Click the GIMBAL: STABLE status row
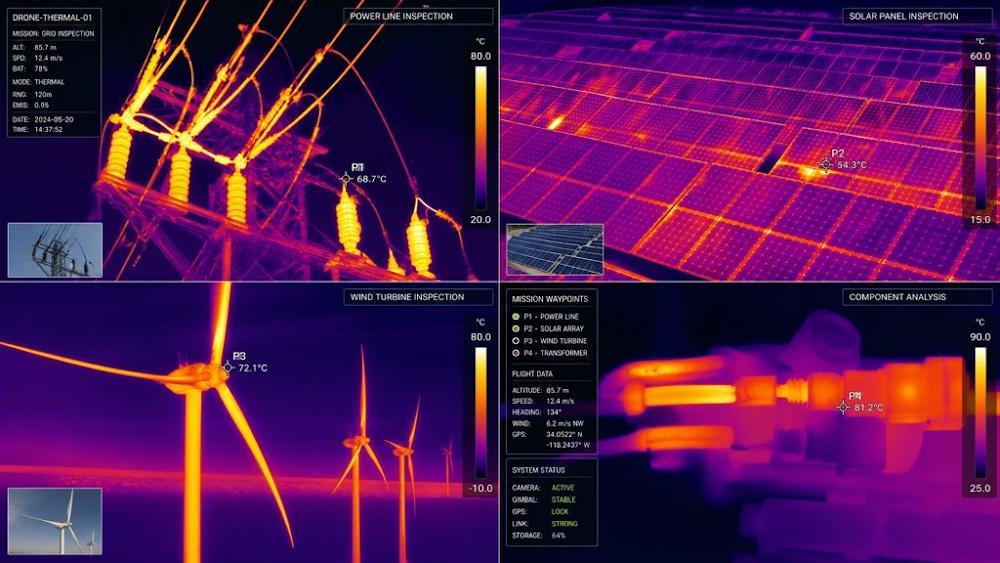This screenshot has width=1000, height=563. coord(543,500)
